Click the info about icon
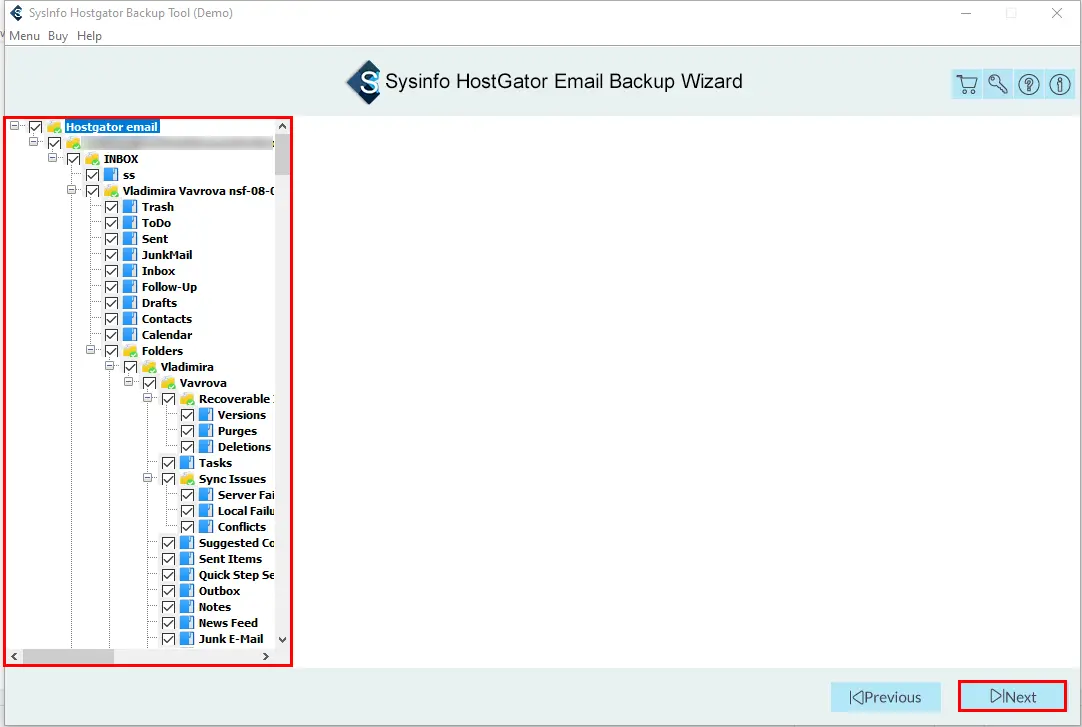1082x727 pixels. tap(1060, 84)
